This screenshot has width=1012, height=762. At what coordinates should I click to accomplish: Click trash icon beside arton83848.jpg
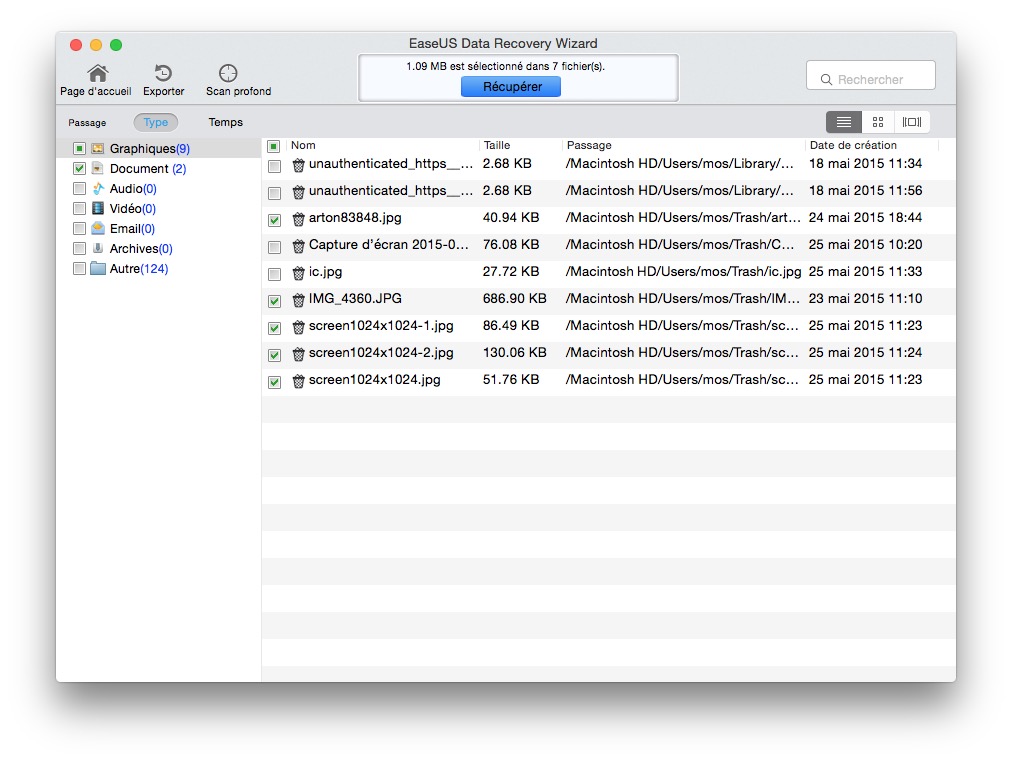[298, 219]
